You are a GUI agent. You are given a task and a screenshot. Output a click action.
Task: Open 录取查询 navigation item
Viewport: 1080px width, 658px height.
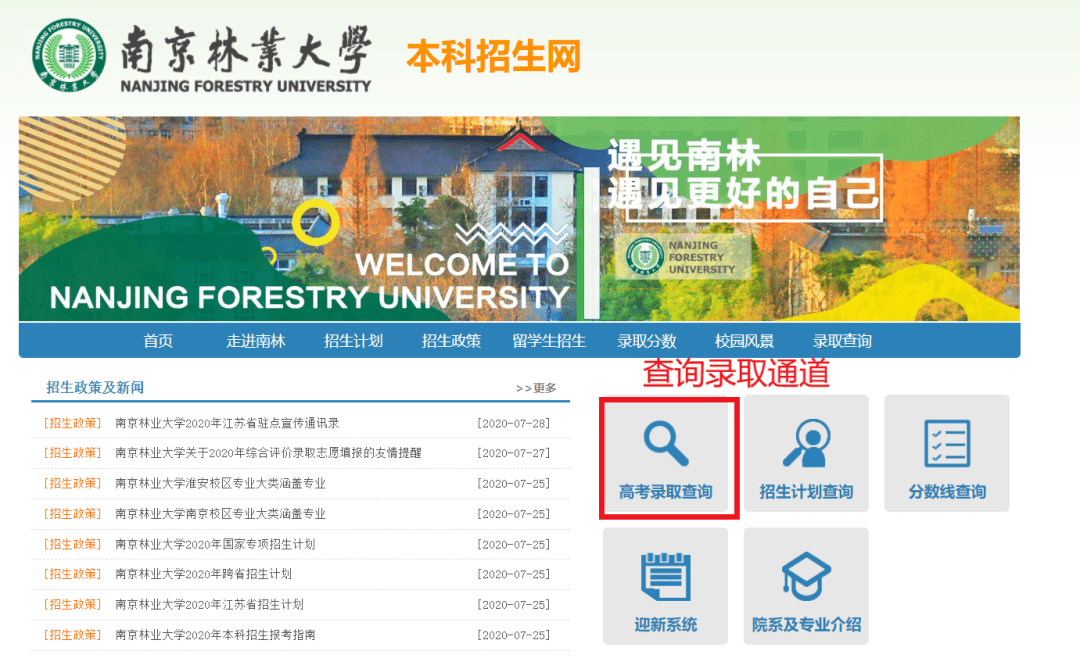842,341
